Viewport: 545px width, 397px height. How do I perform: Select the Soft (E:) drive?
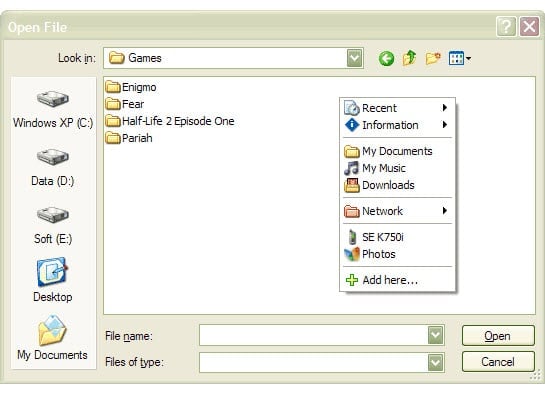click(x=53, y=226)
